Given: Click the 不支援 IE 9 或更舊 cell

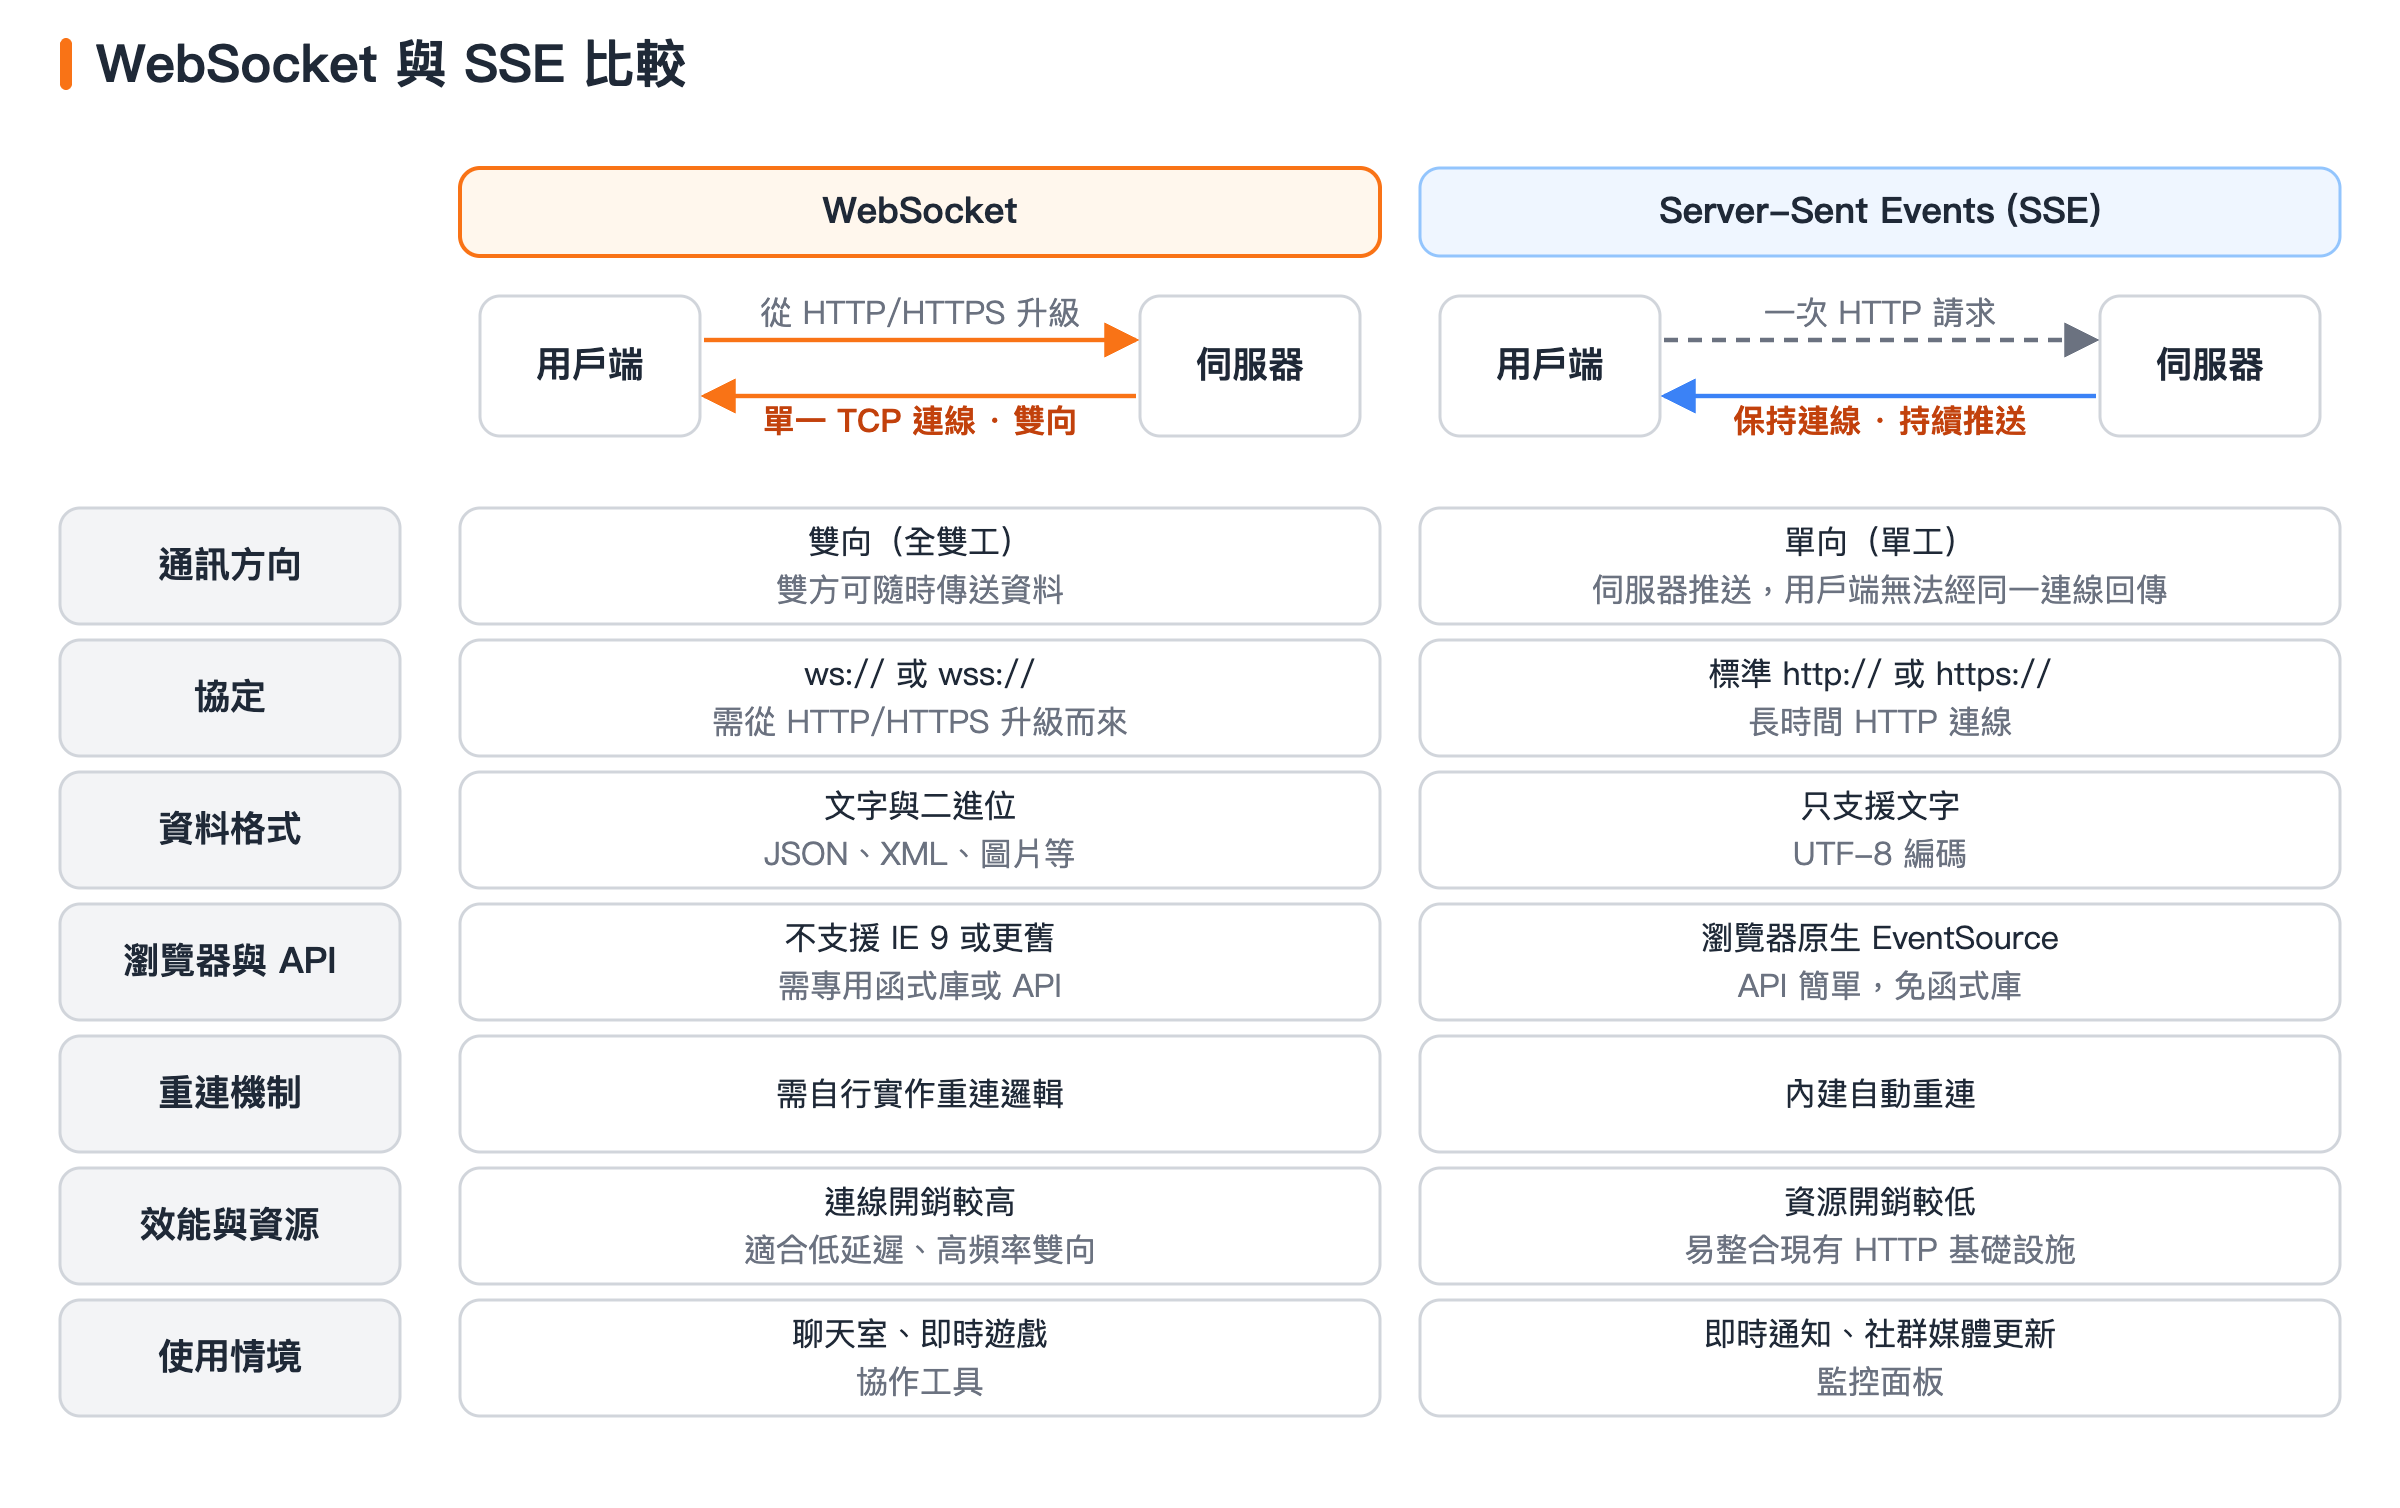Looking at the screenshot, I should pos(920,962).
